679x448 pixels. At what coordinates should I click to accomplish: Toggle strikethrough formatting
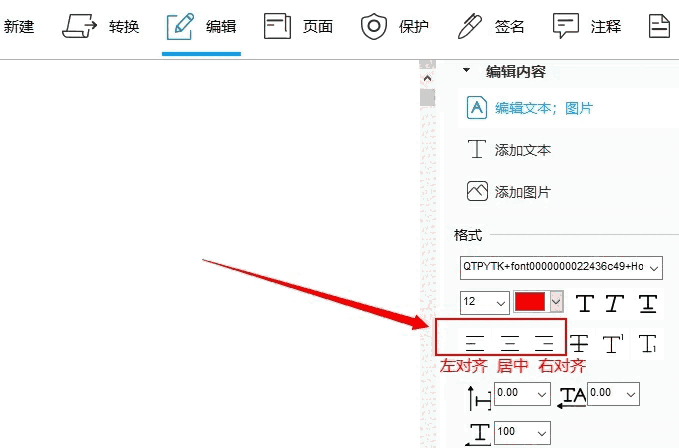(x=579, y=343)
